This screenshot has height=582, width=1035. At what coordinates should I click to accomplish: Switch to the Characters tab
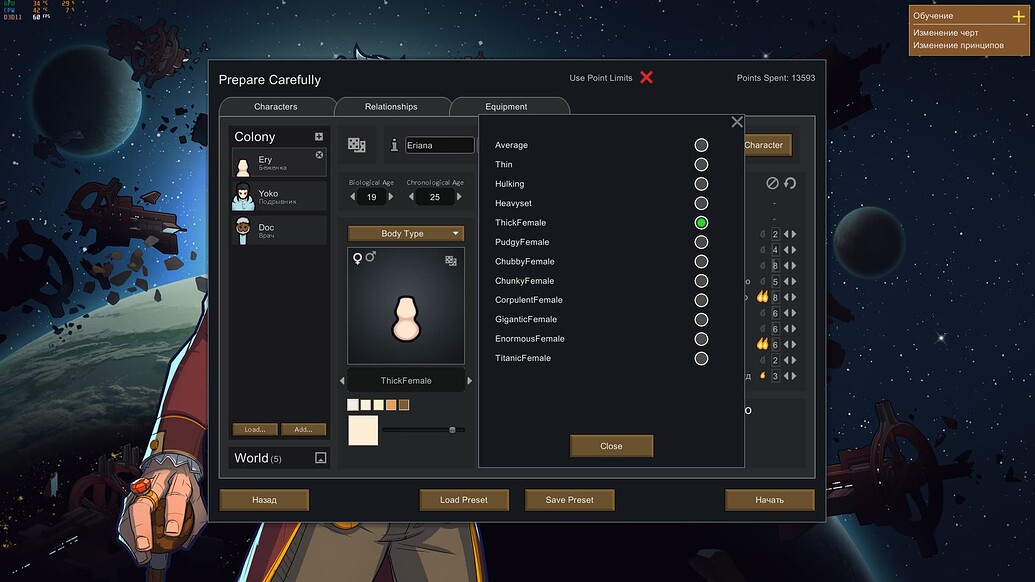276,107
